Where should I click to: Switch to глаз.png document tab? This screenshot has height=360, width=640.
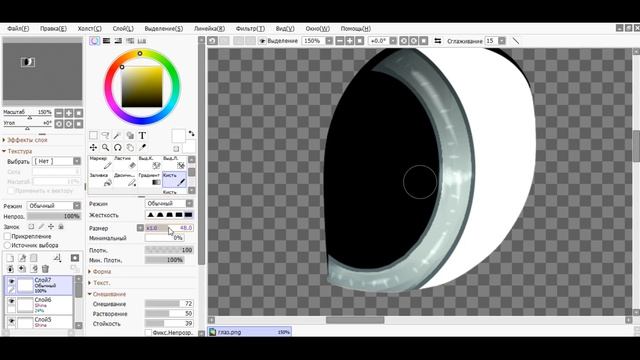coord(249,332)
